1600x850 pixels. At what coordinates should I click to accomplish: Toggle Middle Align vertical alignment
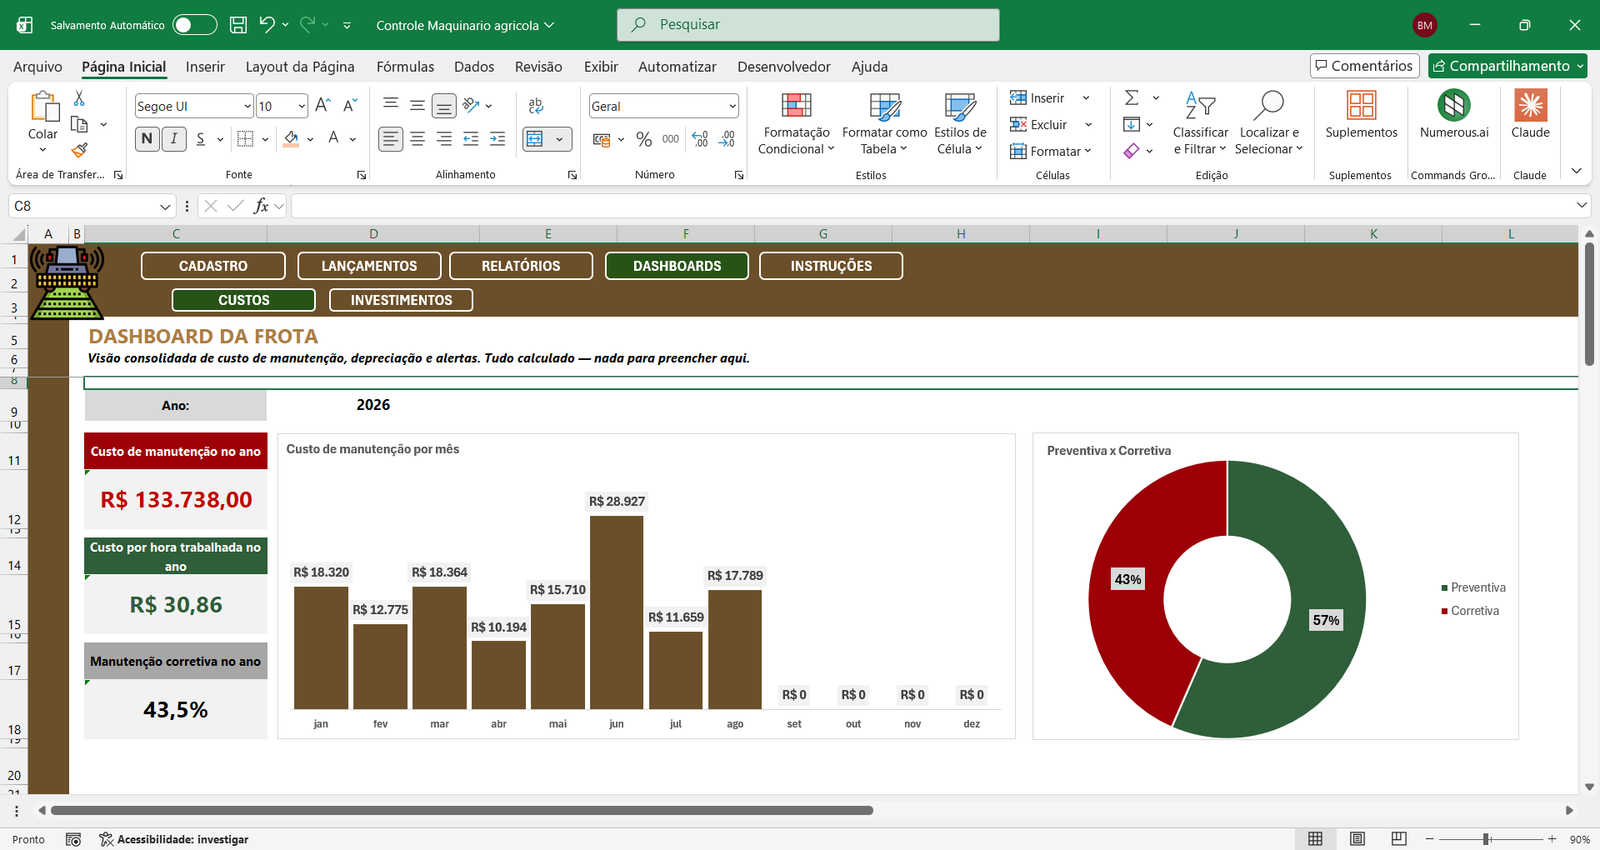click(x=417, y=105)
